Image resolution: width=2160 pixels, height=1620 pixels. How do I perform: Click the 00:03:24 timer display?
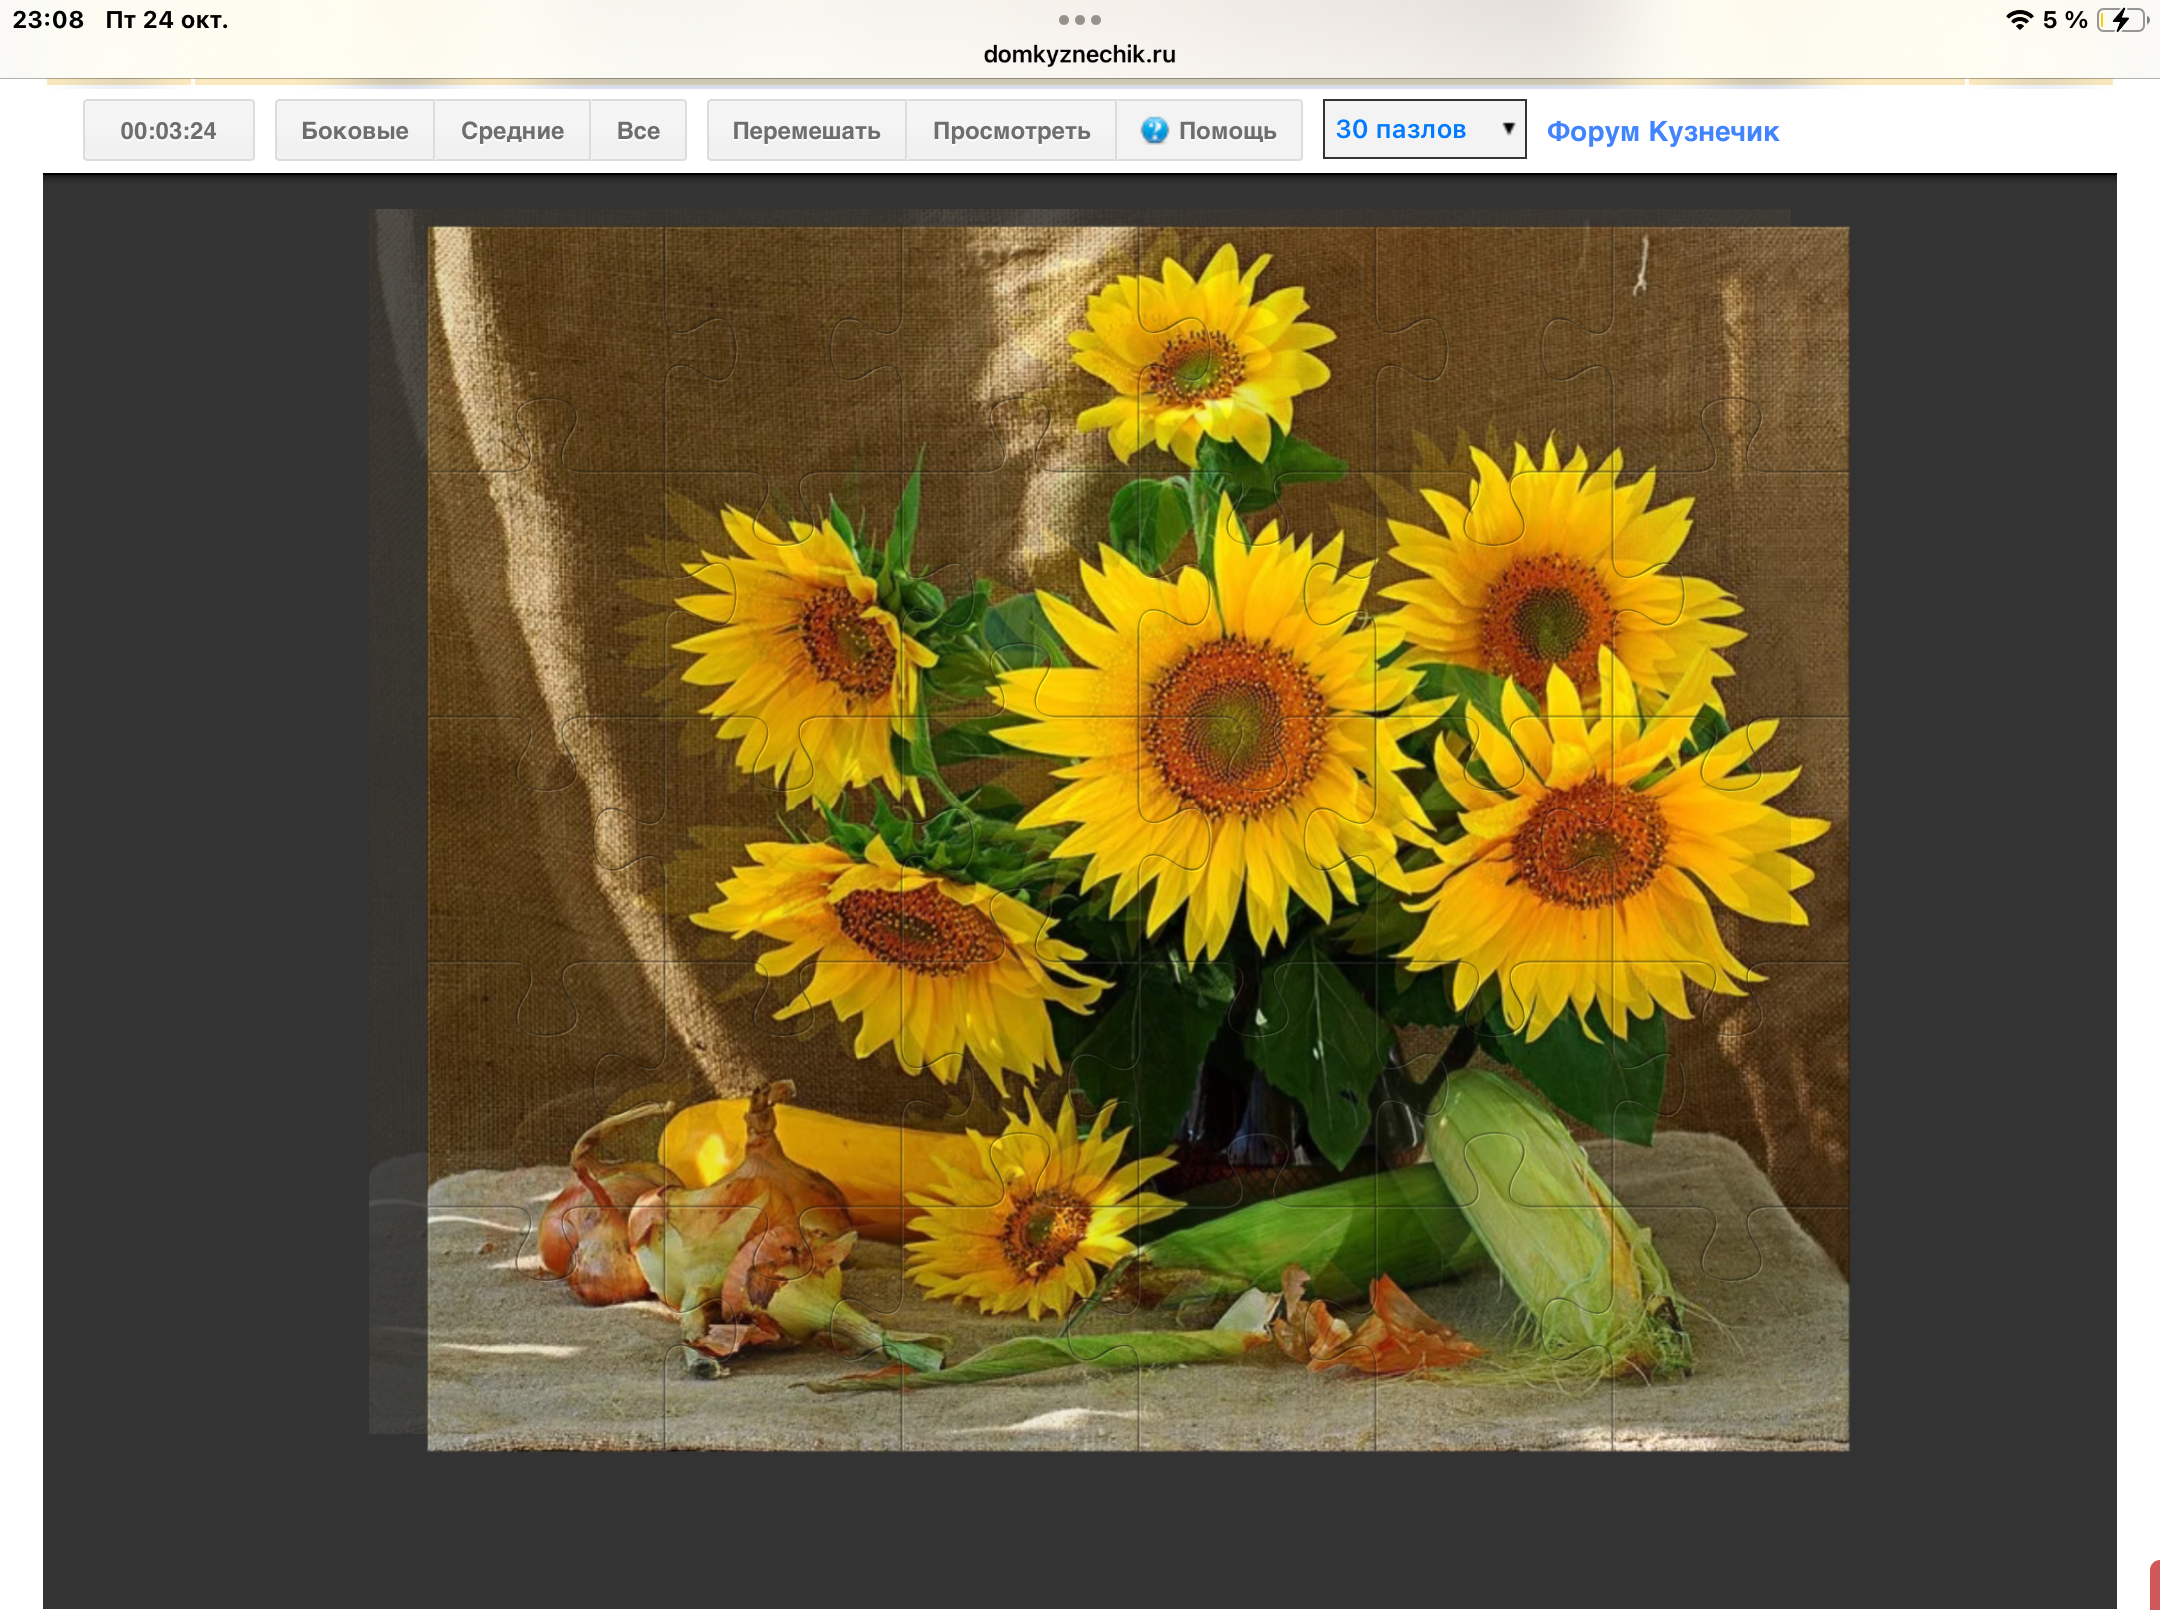coord(168,130)
